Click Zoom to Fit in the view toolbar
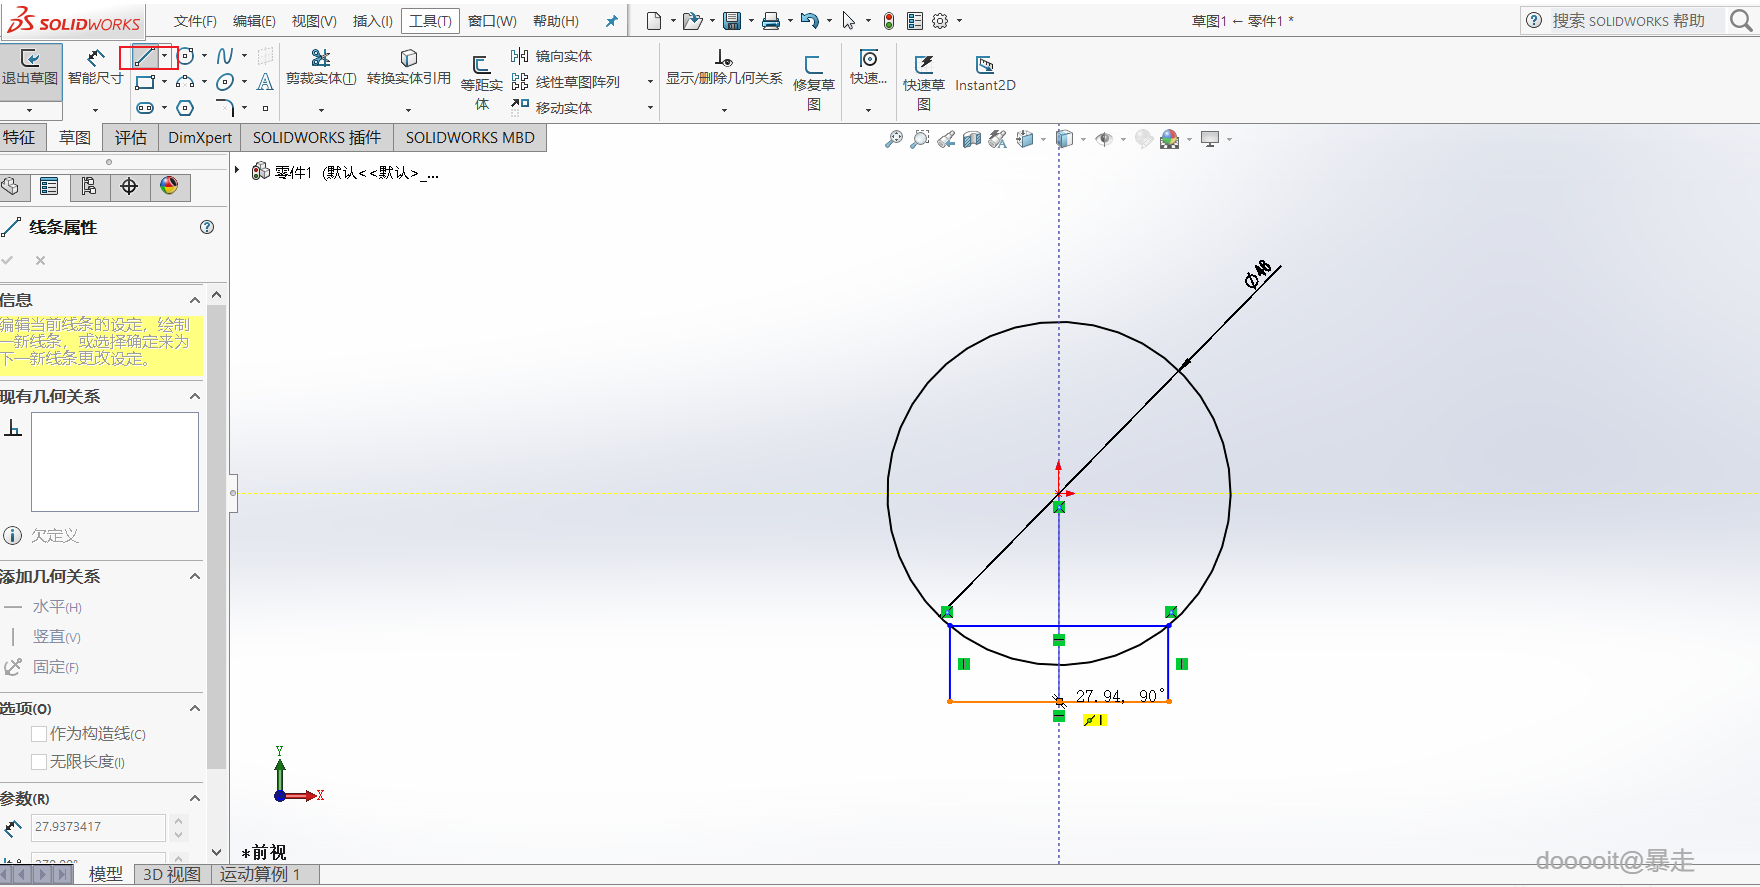The height and width of the screenshot is (887, 1760). tap(894, 140)
